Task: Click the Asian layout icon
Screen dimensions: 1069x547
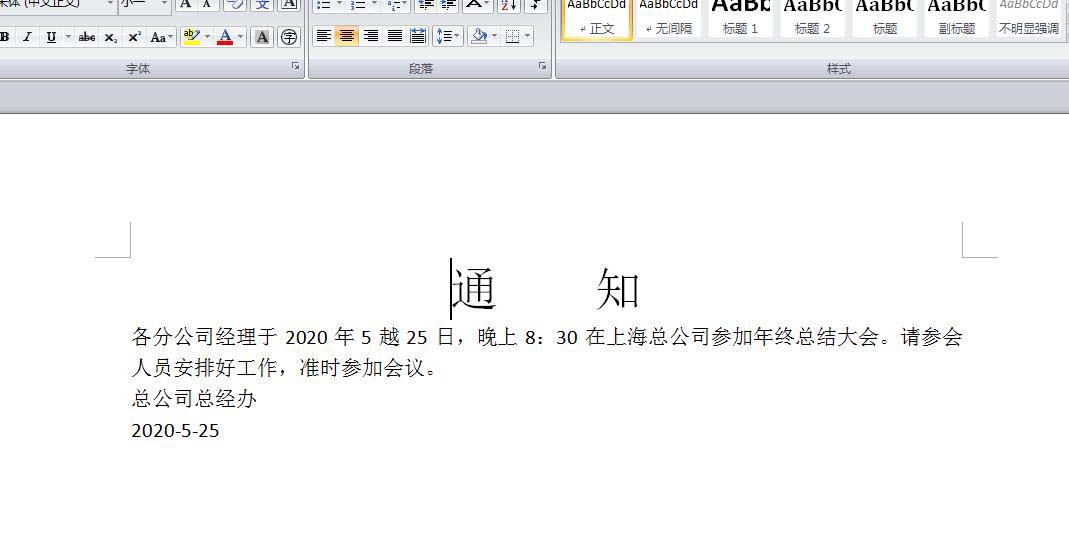Action: pyautogui.click(x=477, y=4)
